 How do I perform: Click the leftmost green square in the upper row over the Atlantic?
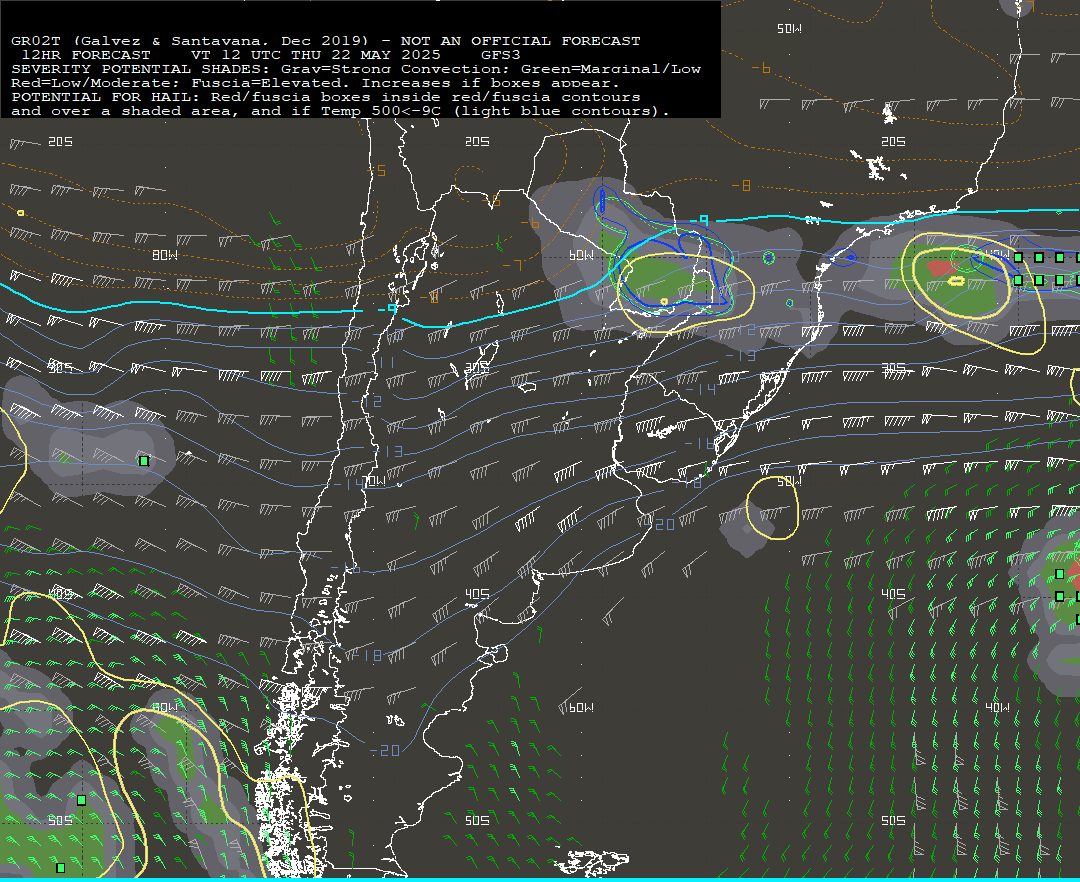1018,258
